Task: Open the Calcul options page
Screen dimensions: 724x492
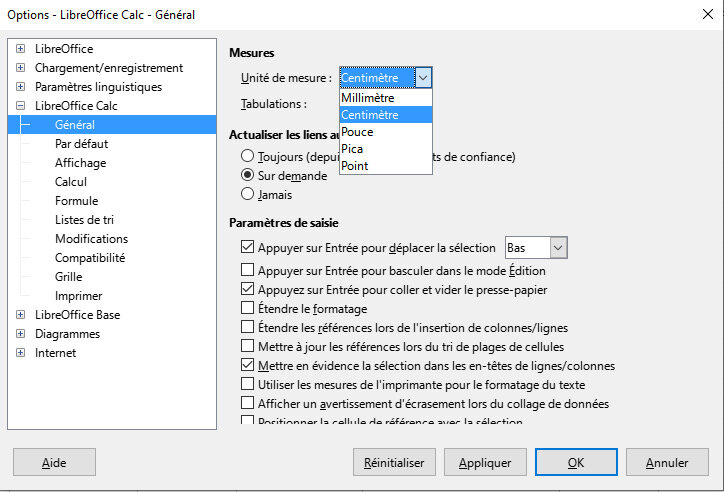Action: click(x=71, y=182)
